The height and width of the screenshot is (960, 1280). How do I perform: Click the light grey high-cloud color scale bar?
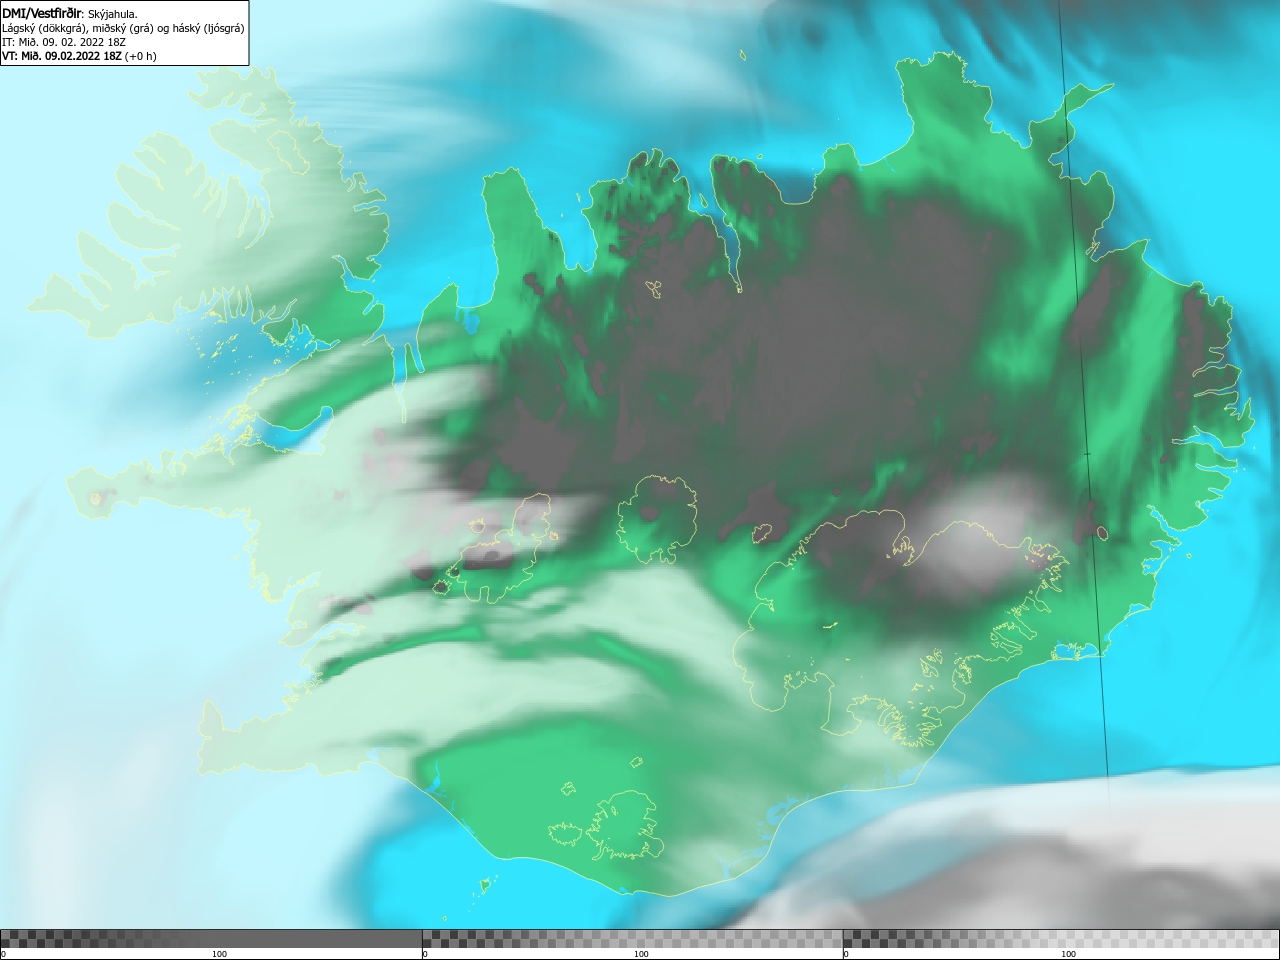tap(1061, 938)
